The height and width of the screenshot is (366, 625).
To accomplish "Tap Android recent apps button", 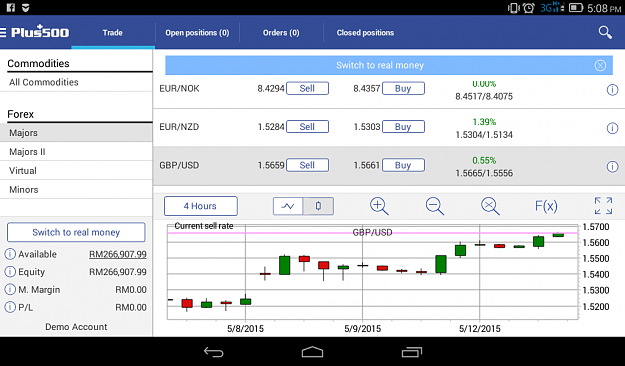I will (412, 352).
